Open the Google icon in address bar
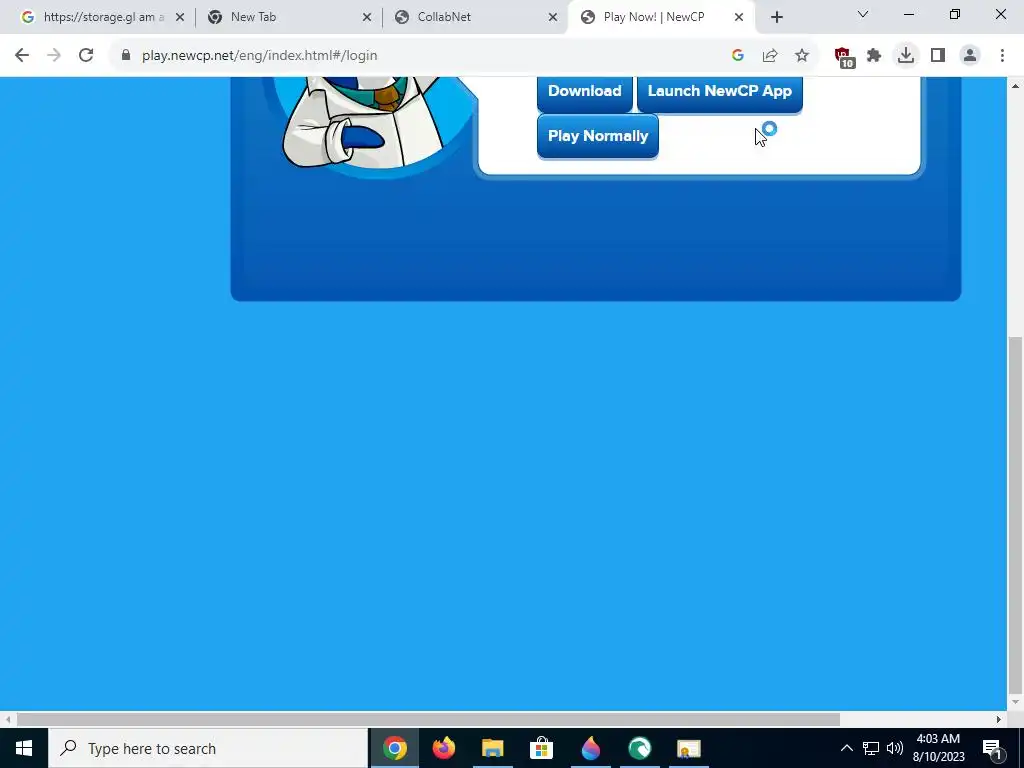 coord(738,56)
